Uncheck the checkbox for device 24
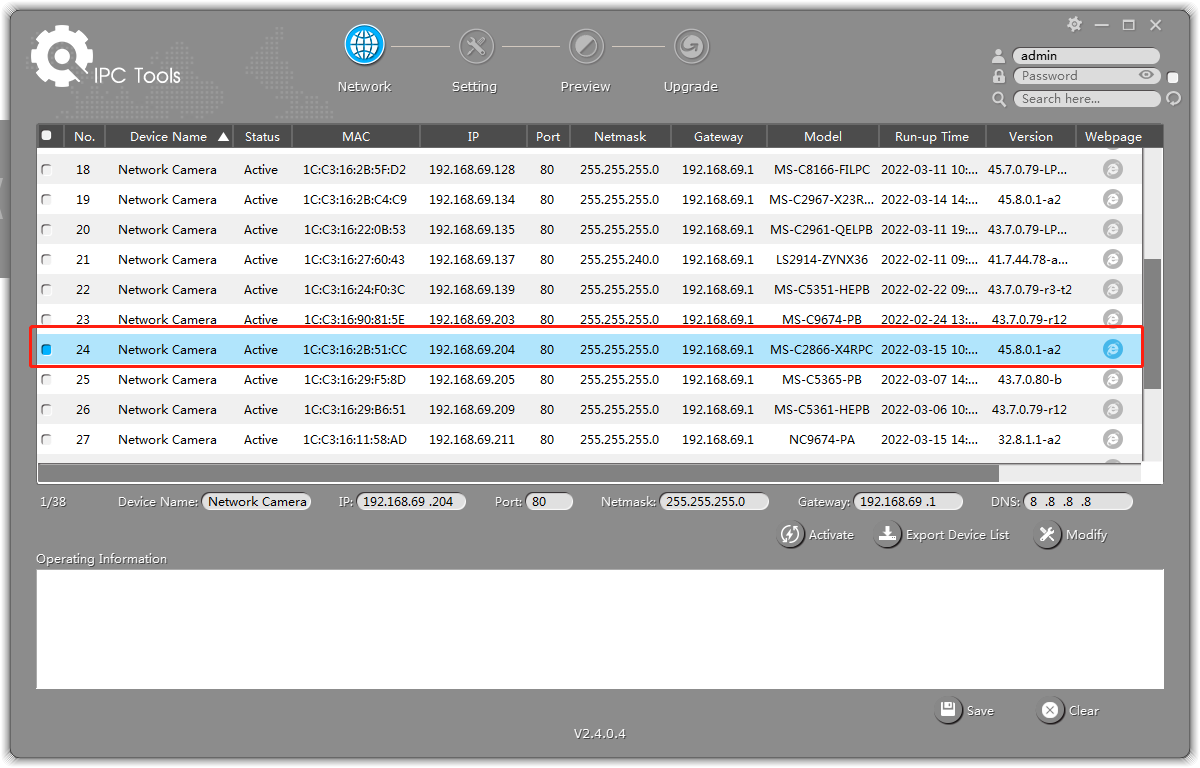The image size is (1200, 768). pyautogui.click(x=46, y=349)
